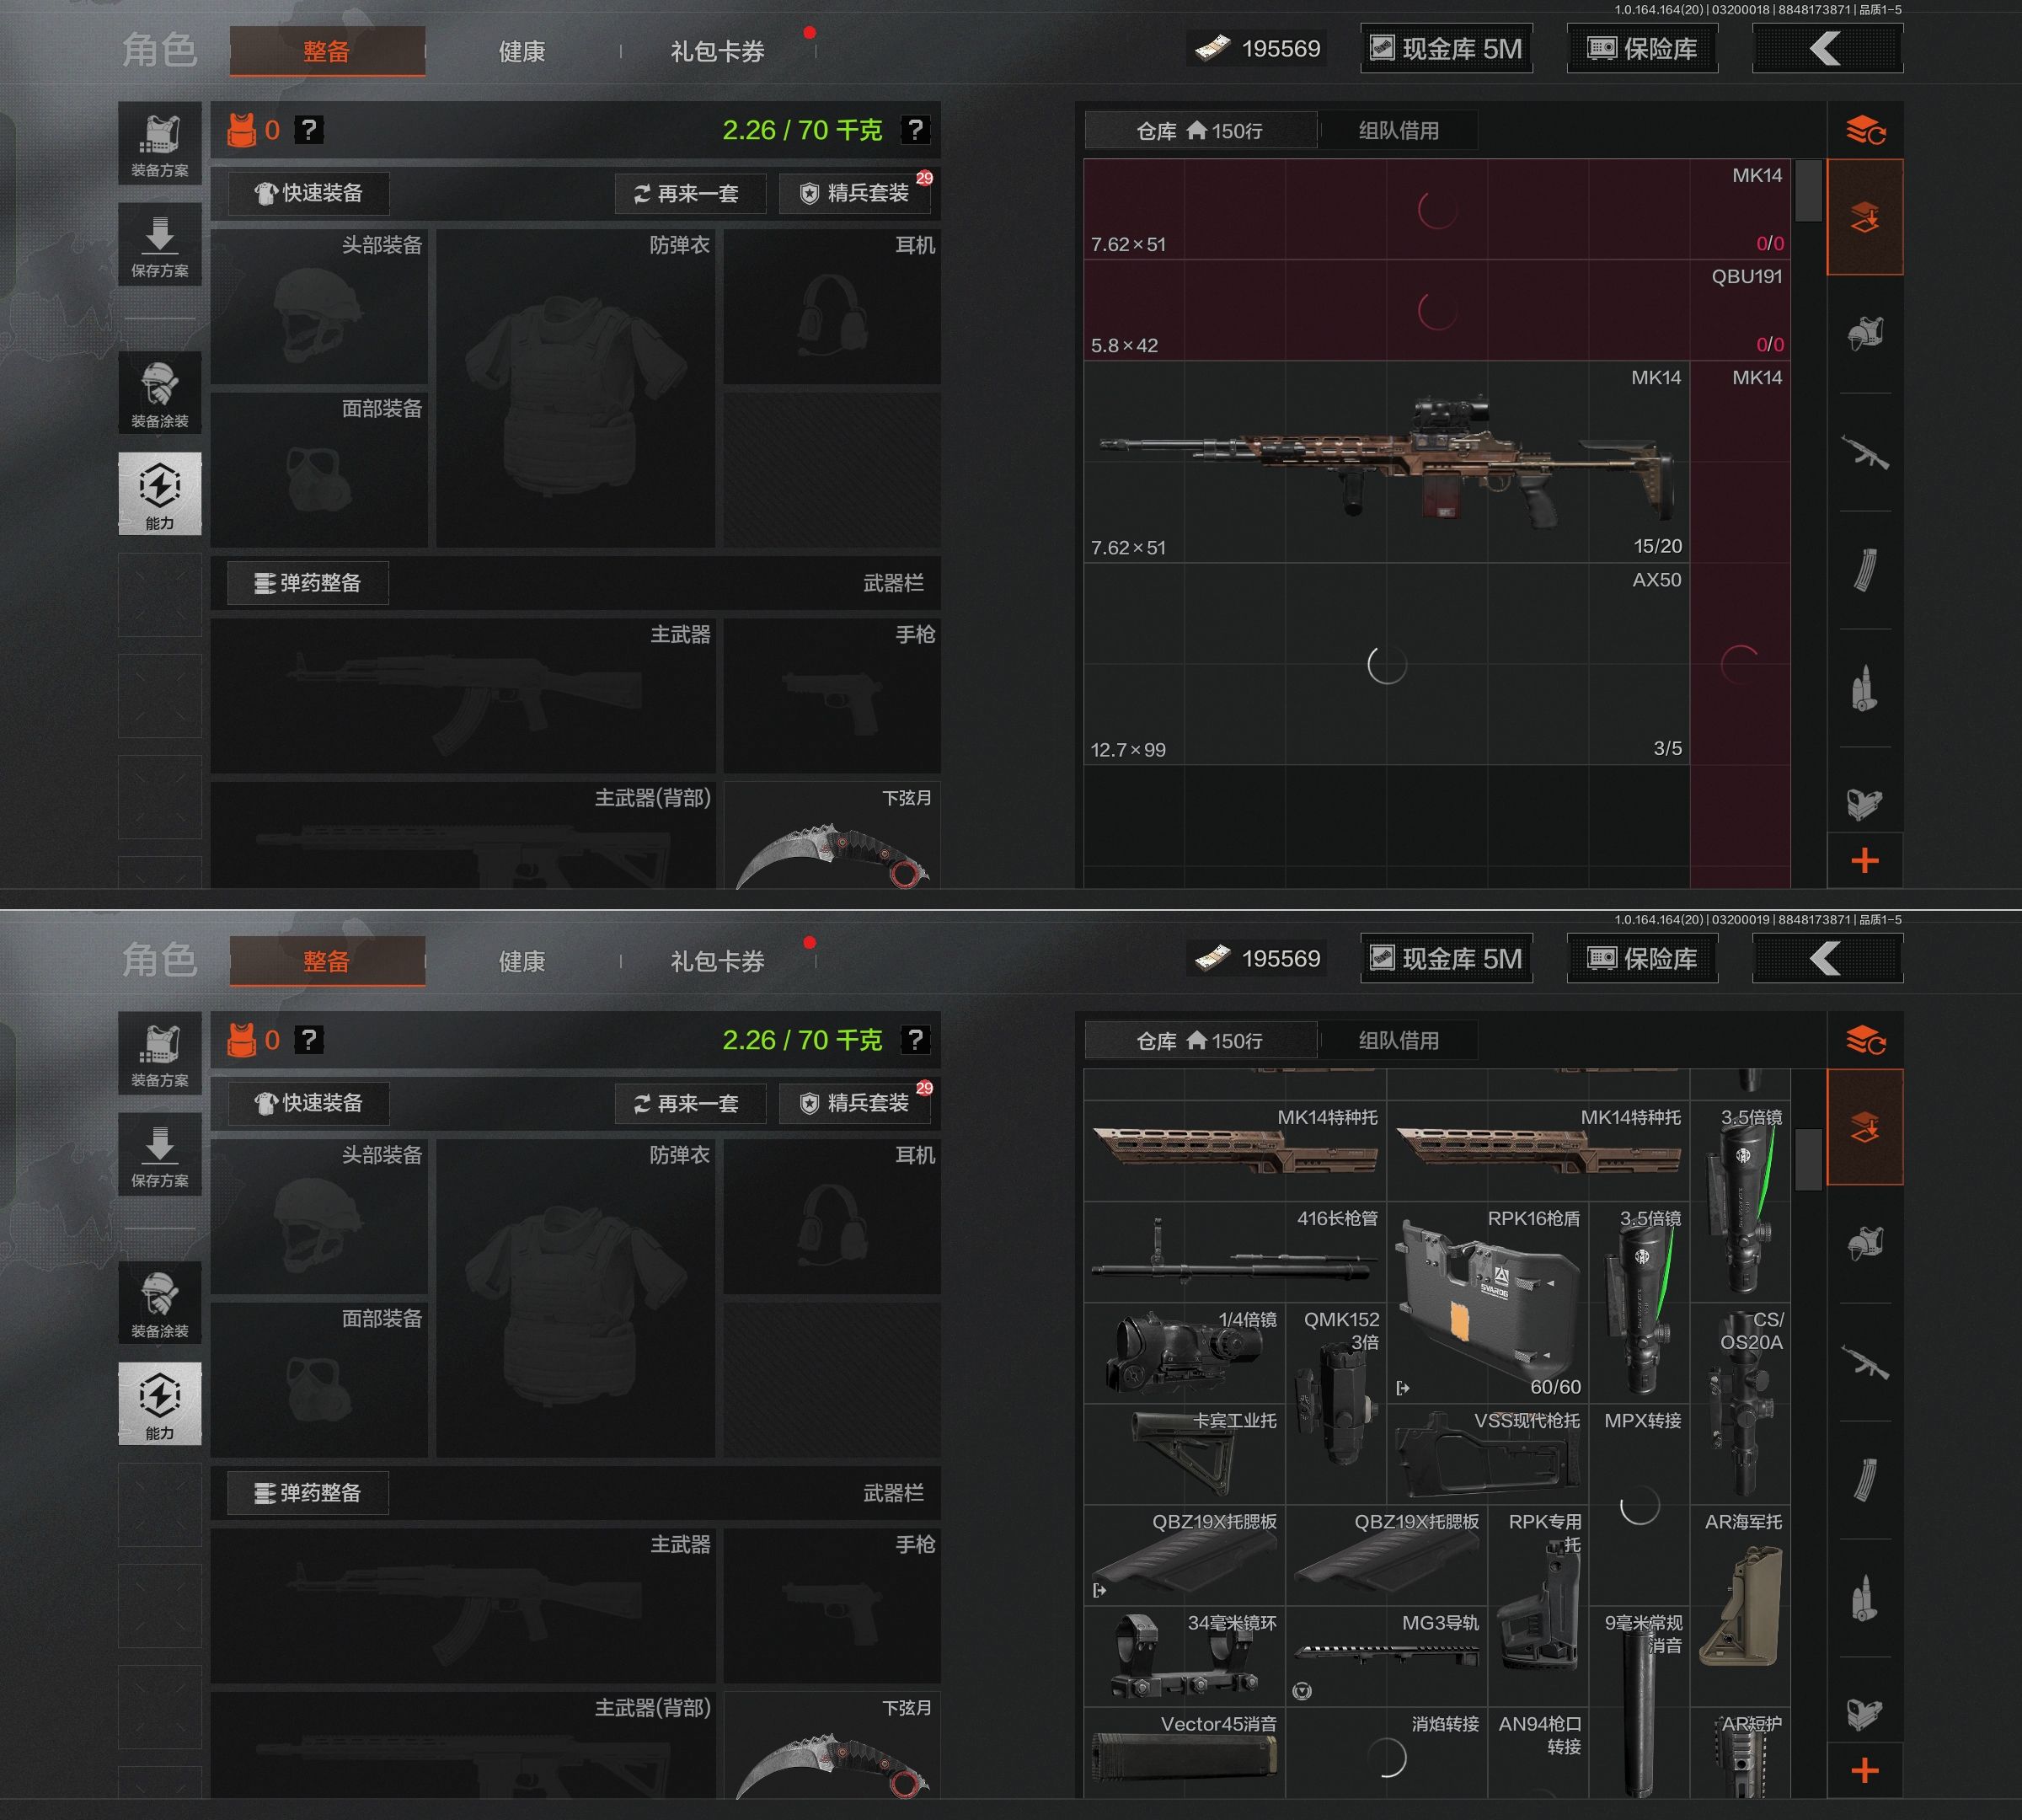Open the 能力 ability panel, lower screen

[x=160, y=1402]
